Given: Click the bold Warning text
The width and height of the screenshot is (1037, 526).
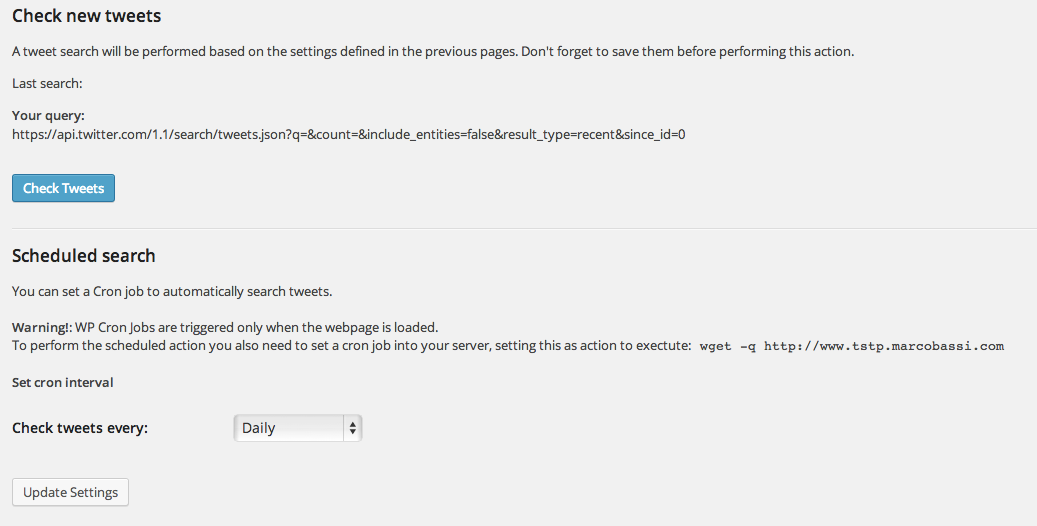Looking at the screenshot, I should pyautogui.click(x=41, y=327).
